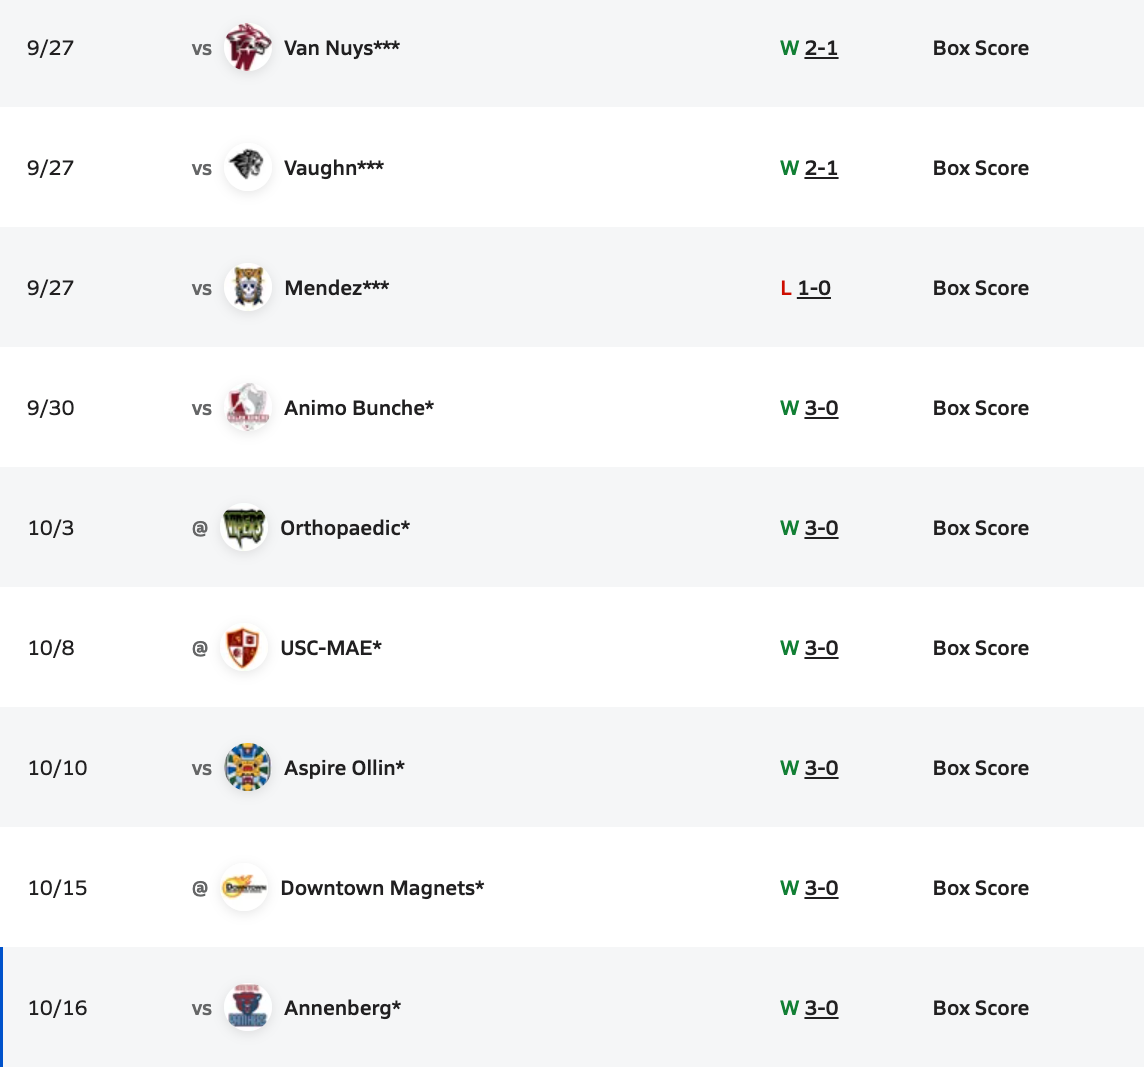Image resolution: width=1144 pixels, height=1070 pixels.
Task: Open Box Score for Downtown Magnets game
Action: (980, 888)
